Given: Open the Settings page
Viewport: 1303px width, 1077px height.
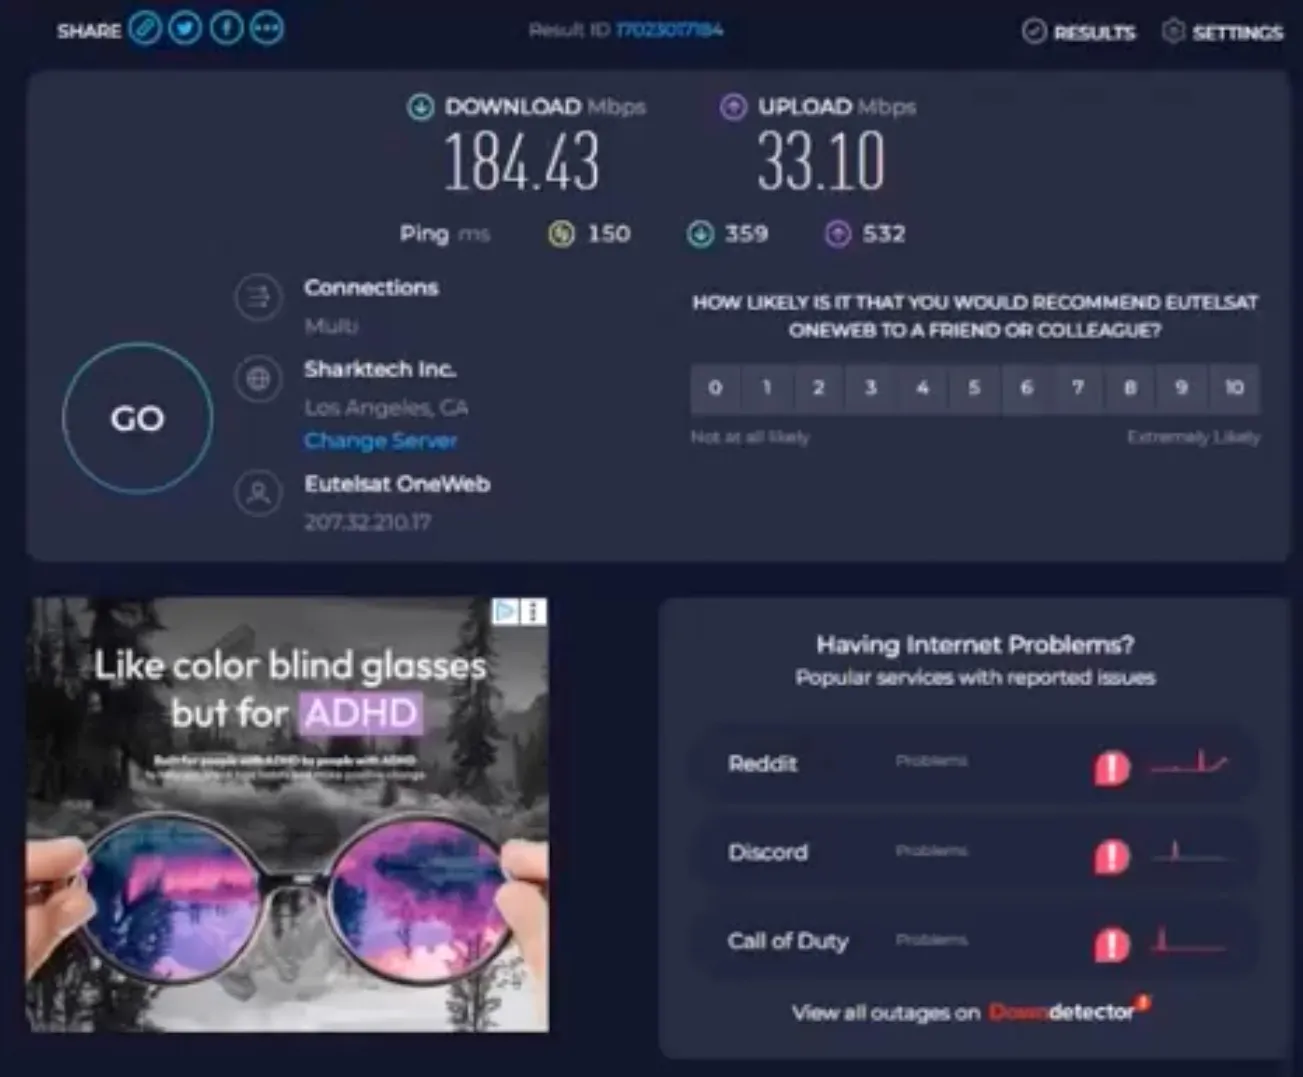Looking at the screenshot, I should 1223,32.
